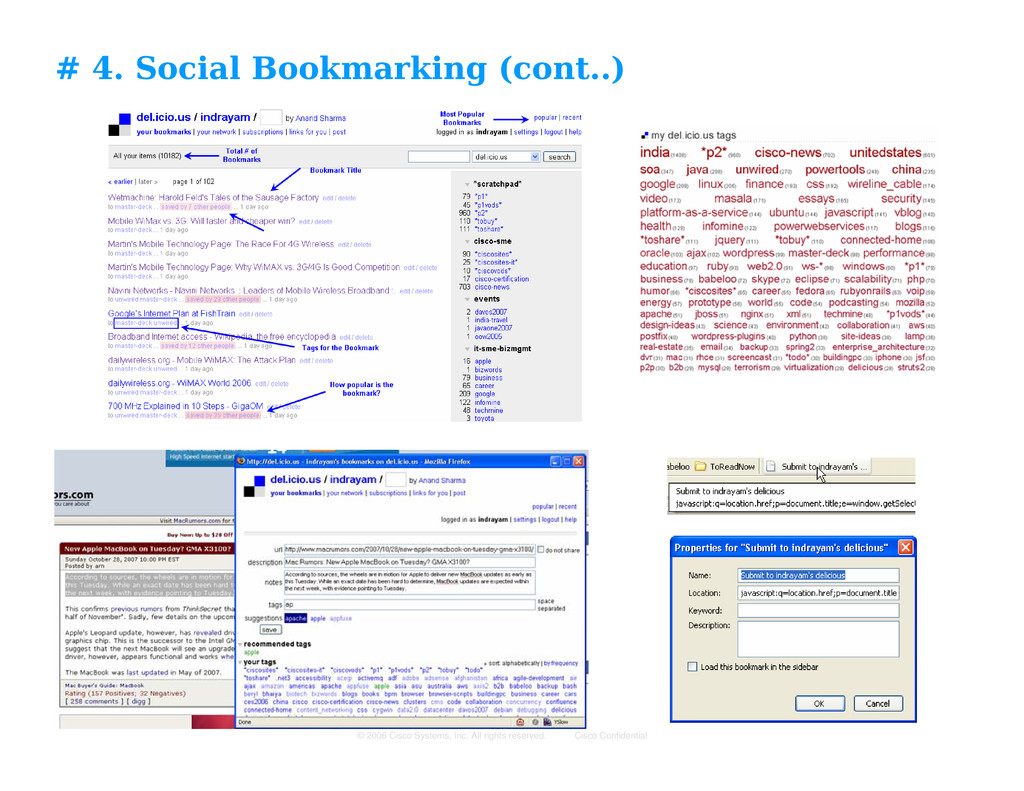Viewport: 1024px width, 791px height.
Task: Click 'post' in the Firefox window navigation
Action: point(459,493)
